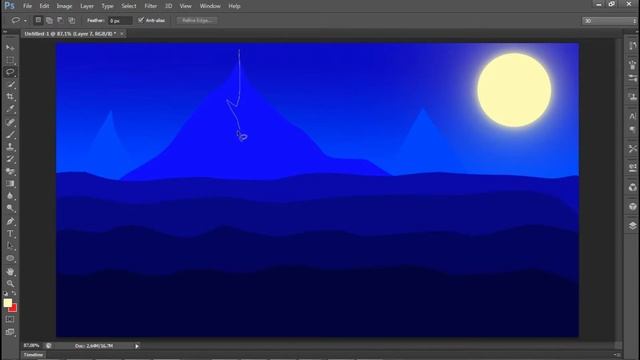Click the Refine Edge button
The height and width of the screenshot is (360, 640).
click(197, 20)
